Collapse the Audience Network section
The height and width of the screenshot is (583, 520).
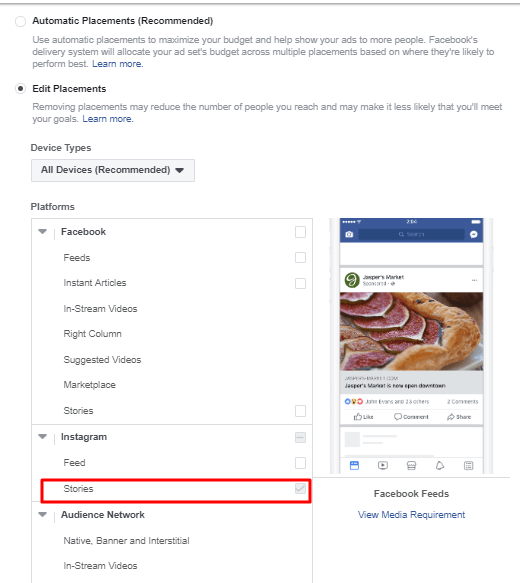point(43,515)
